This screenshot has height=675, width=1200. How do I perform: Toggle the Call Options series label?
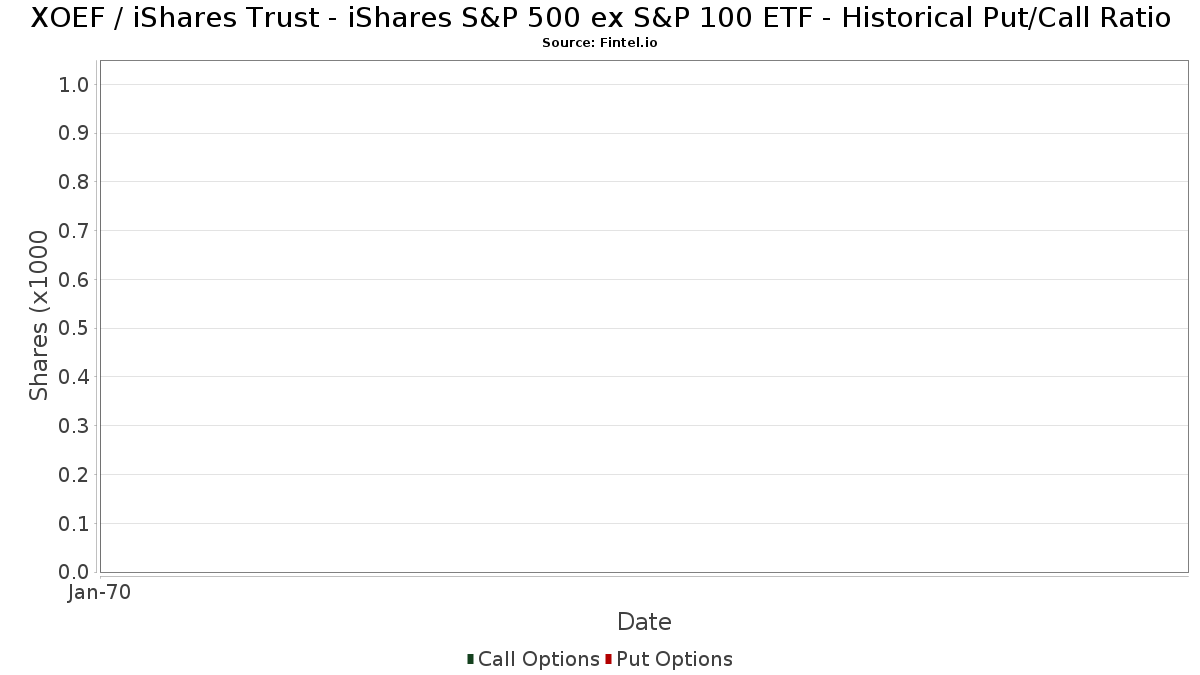[x=538, y=659]
